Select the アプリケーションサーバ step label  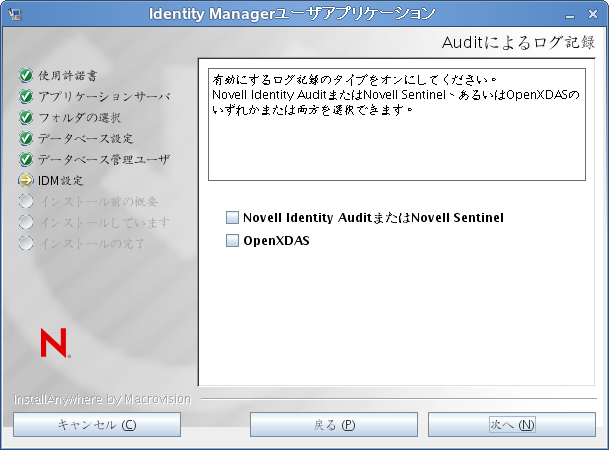click(x=104, y=97)
